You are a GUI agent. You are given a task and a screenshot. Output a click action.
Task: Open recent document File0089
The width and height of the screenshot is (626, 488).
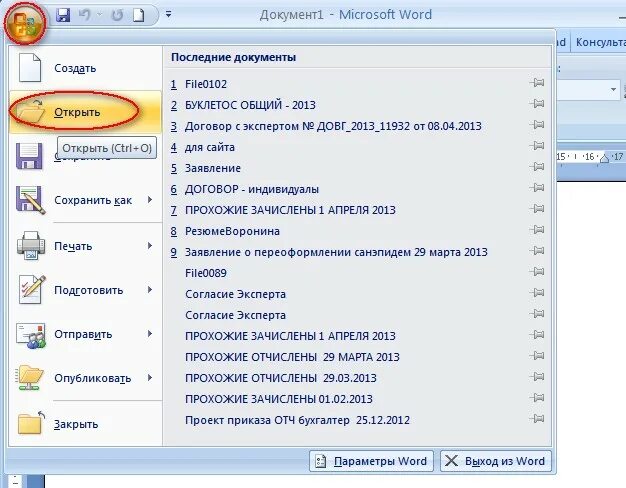pyautogui.click(x=206, y=273)
